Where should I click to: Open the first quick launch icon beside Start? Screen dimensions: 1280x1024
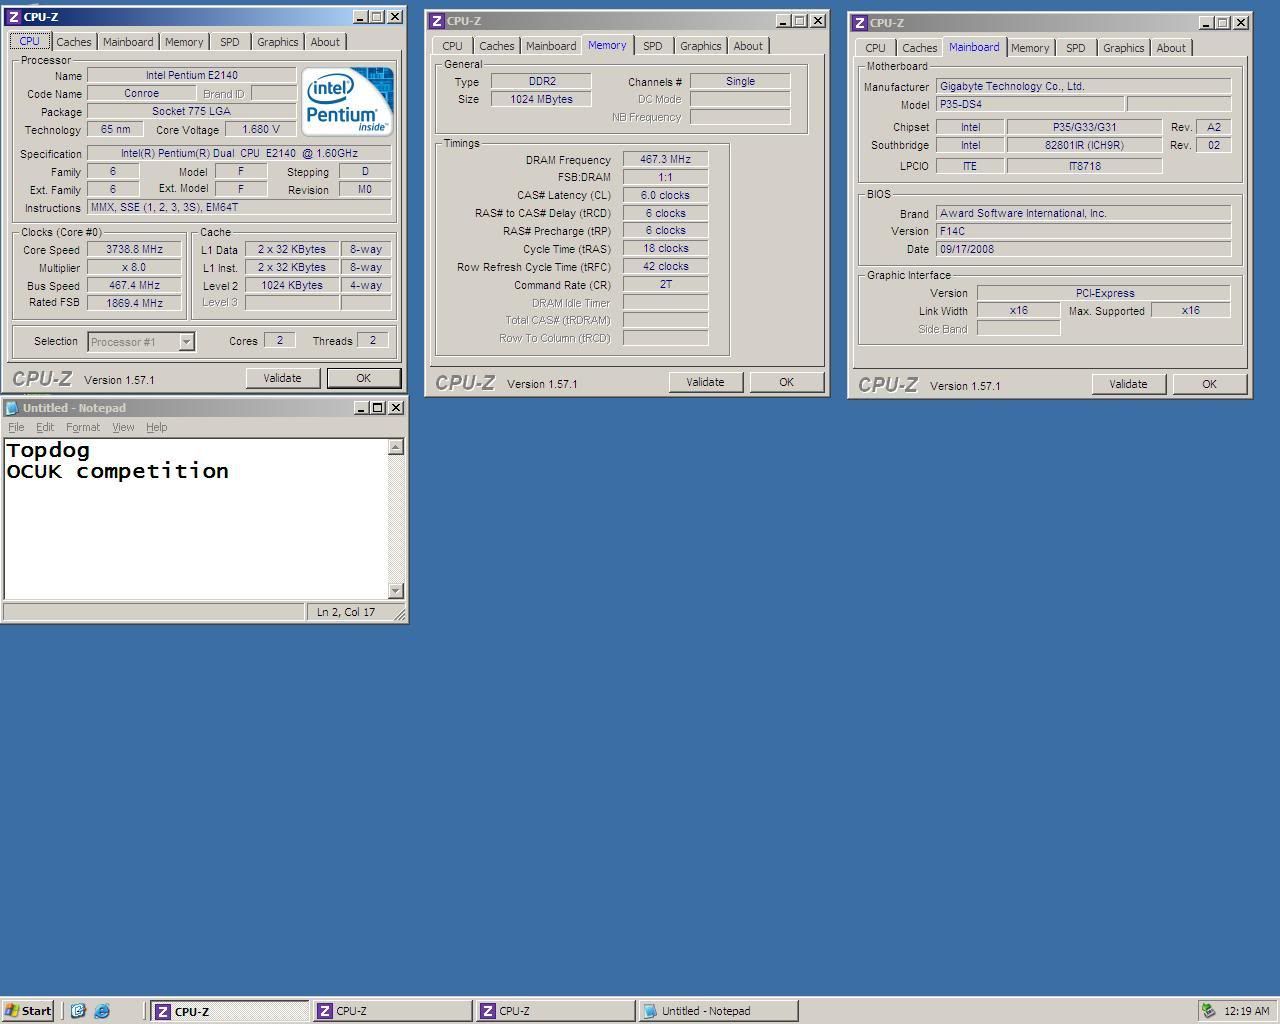[78, 1011]
